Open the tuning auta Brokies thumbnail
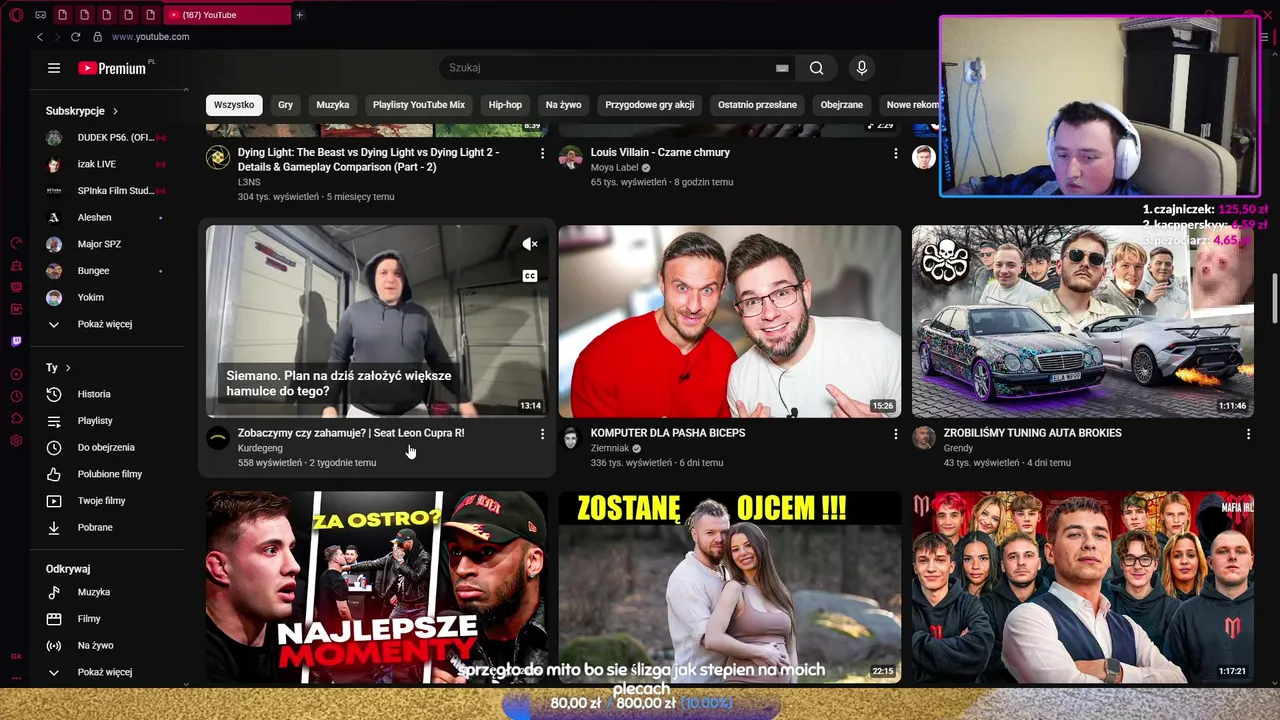Viewport: 1280px width, 720px height. pyautogui.click(x=1082, y=321)
